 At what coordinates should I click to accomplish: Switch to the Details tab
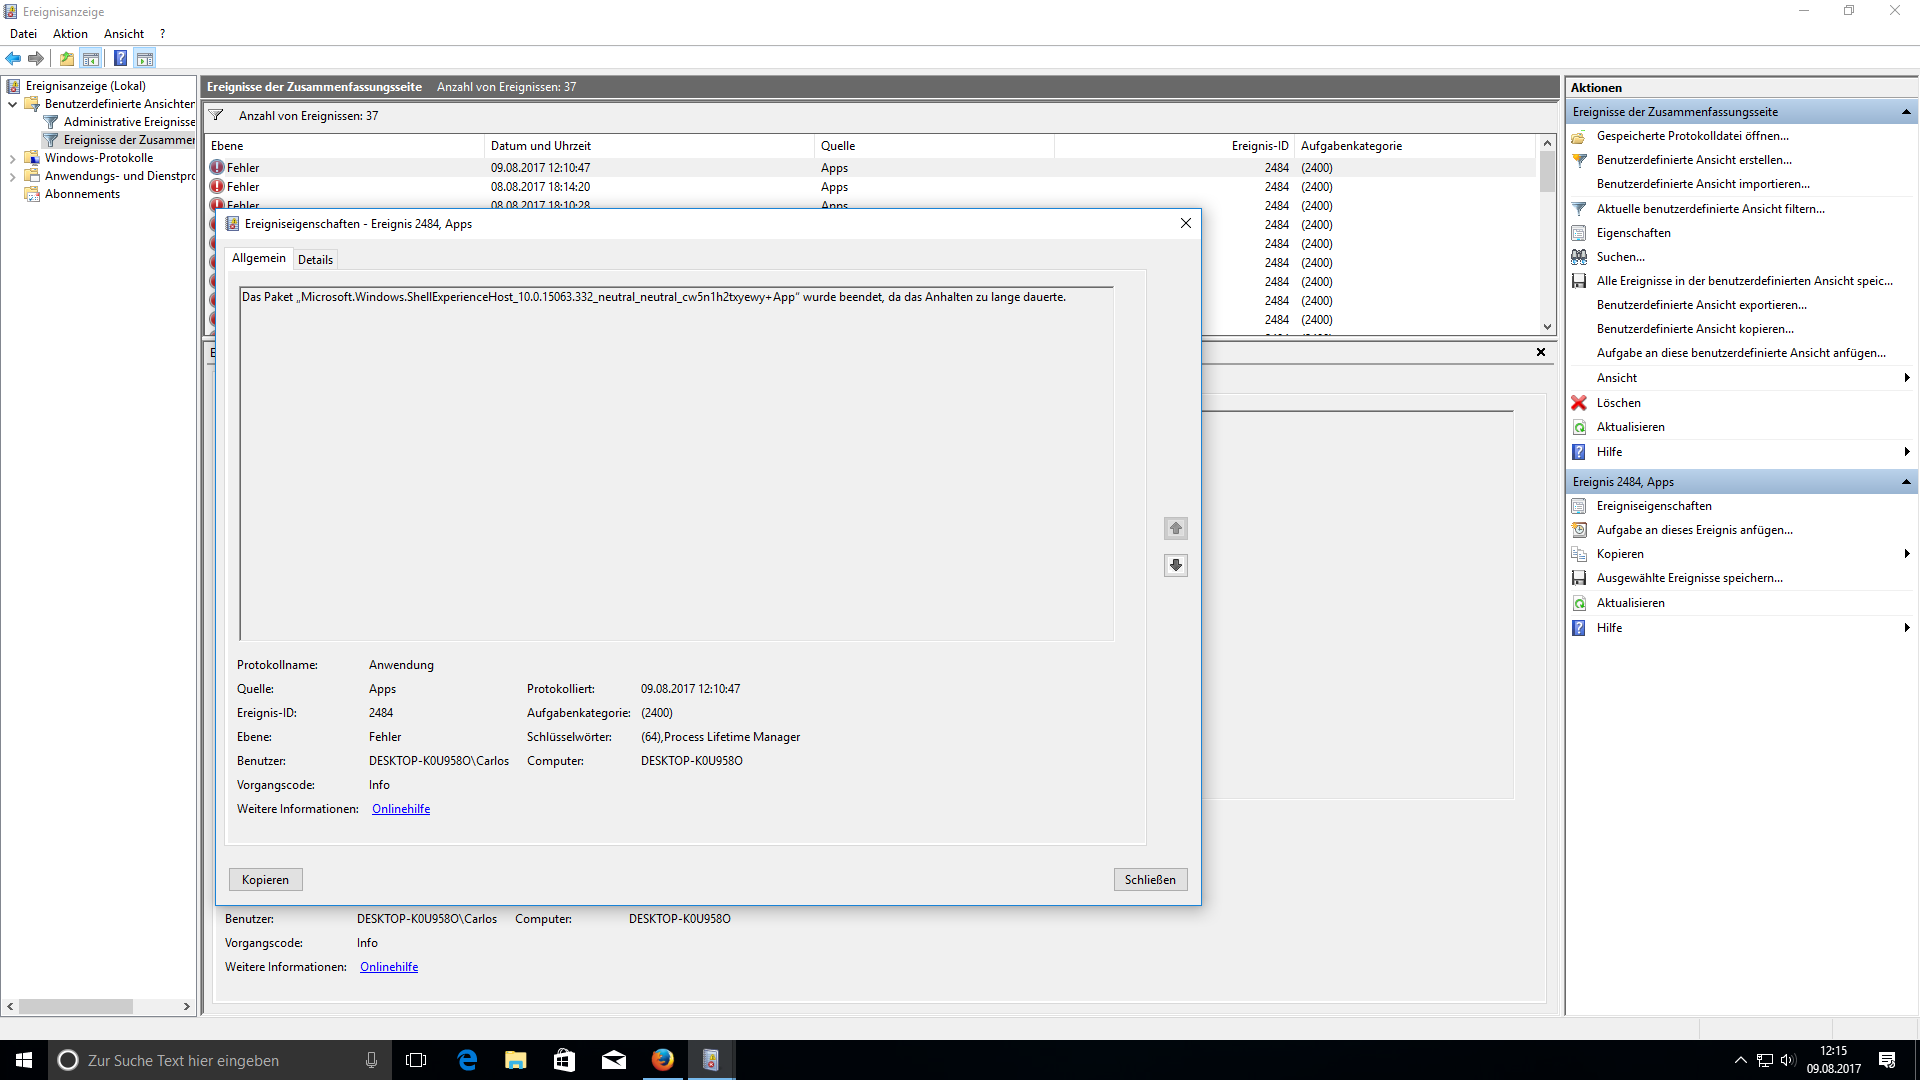(315, 260)
